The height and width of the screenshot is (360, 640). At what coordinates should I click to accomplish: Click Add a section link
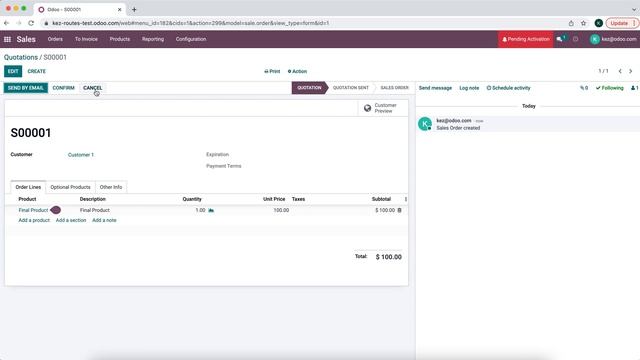(x=71, y=220)
